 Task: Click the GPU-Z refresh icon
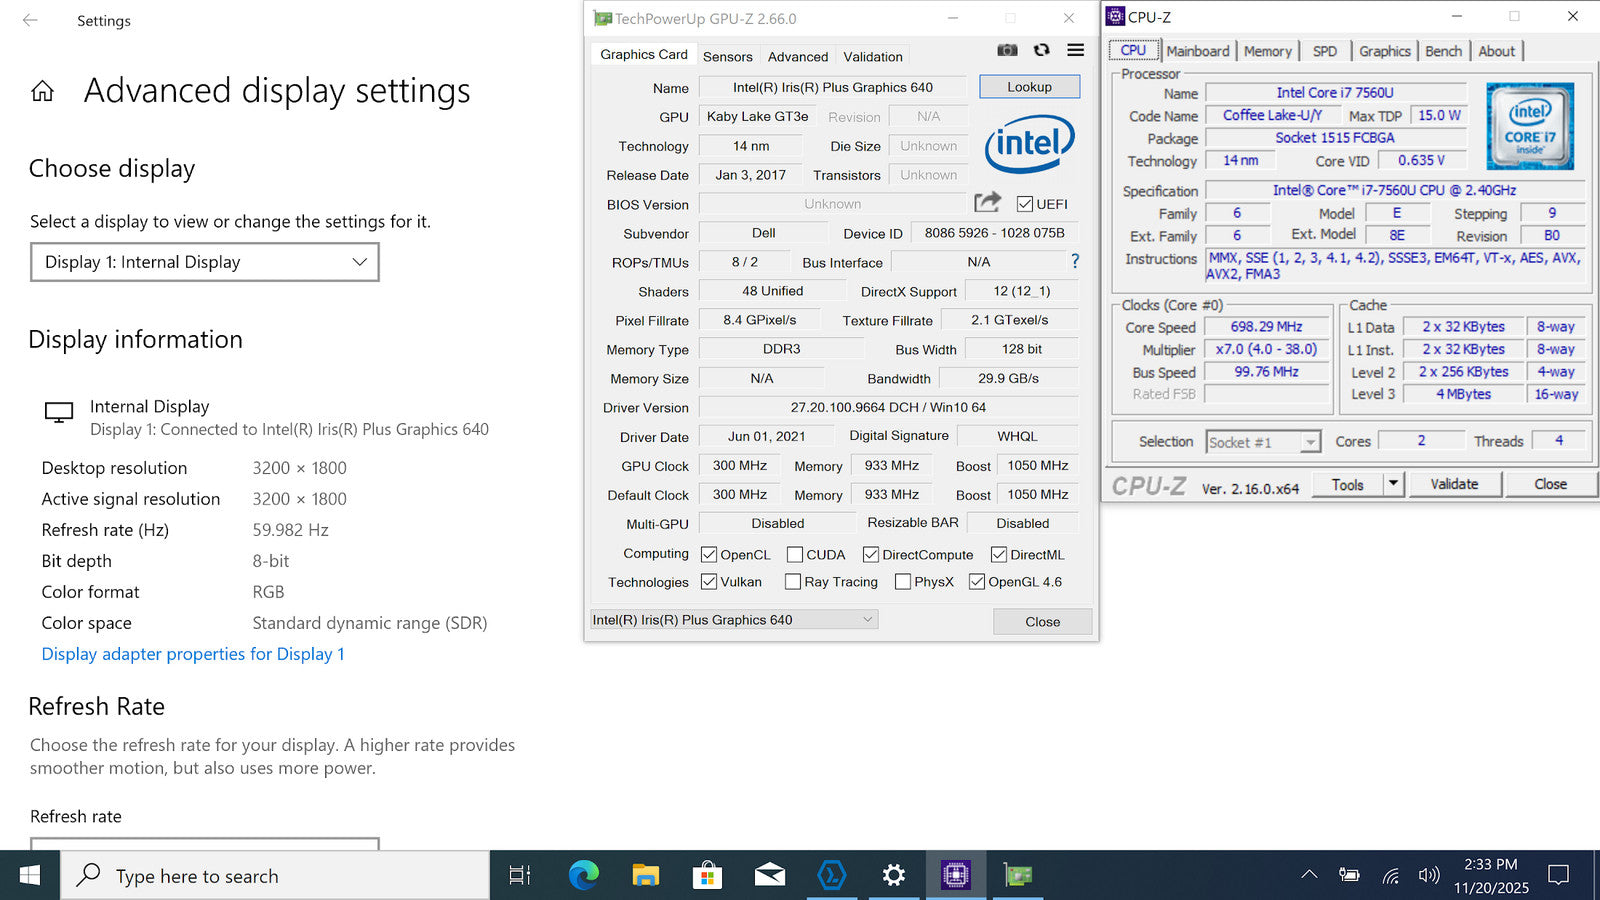1041,50
